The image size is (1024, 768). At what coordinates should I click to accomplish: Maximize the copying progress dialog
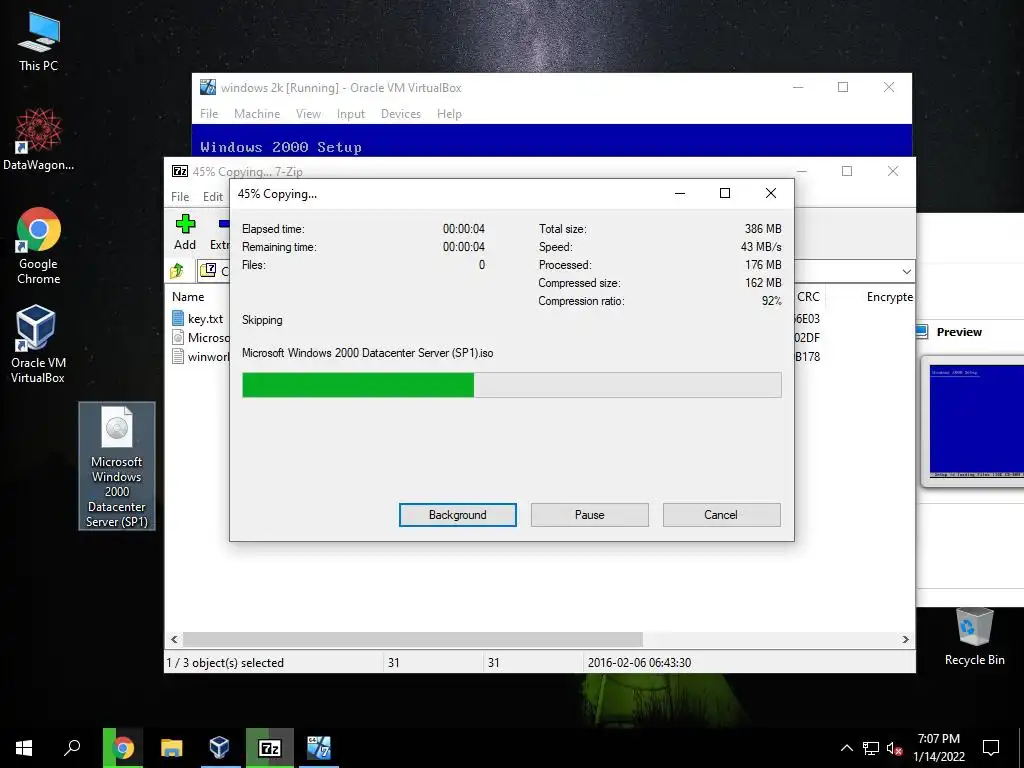coord(725,193)
